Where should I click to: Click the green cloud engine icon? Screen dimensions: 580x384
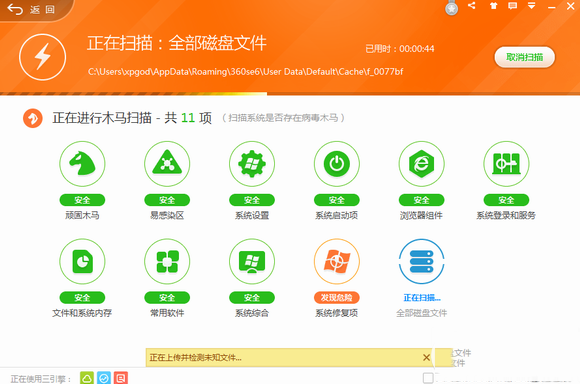pos(87,378)
